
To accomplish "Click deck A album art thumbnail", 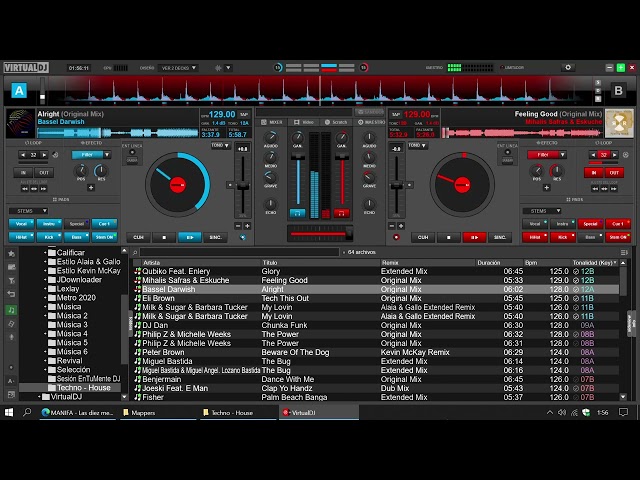I will [20, 123].
